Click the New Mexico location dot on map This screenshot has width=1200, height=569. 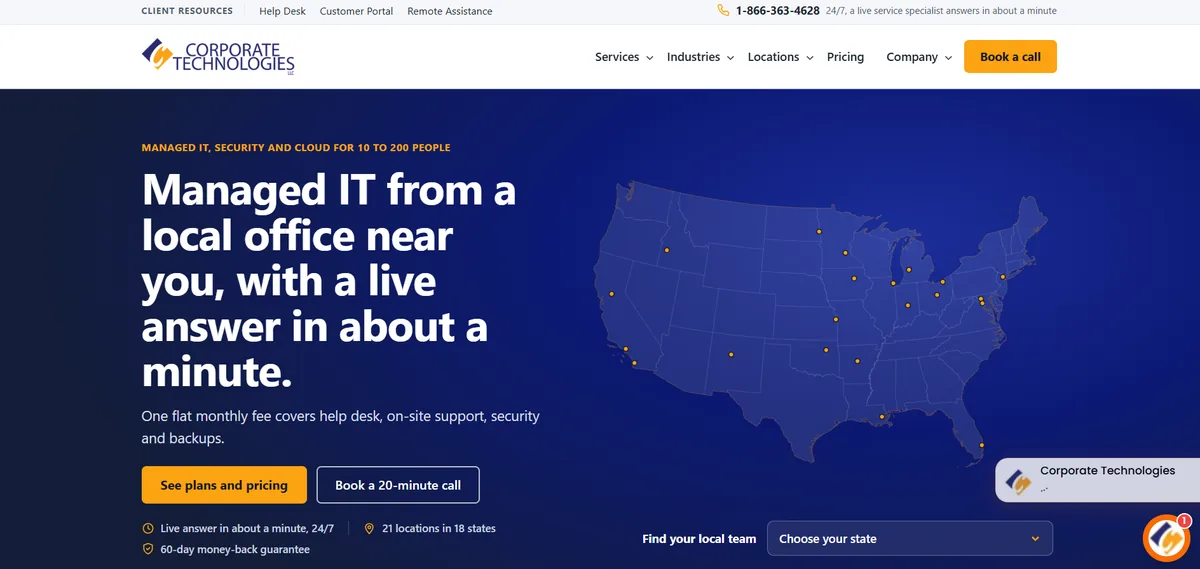tap(731, 354)
